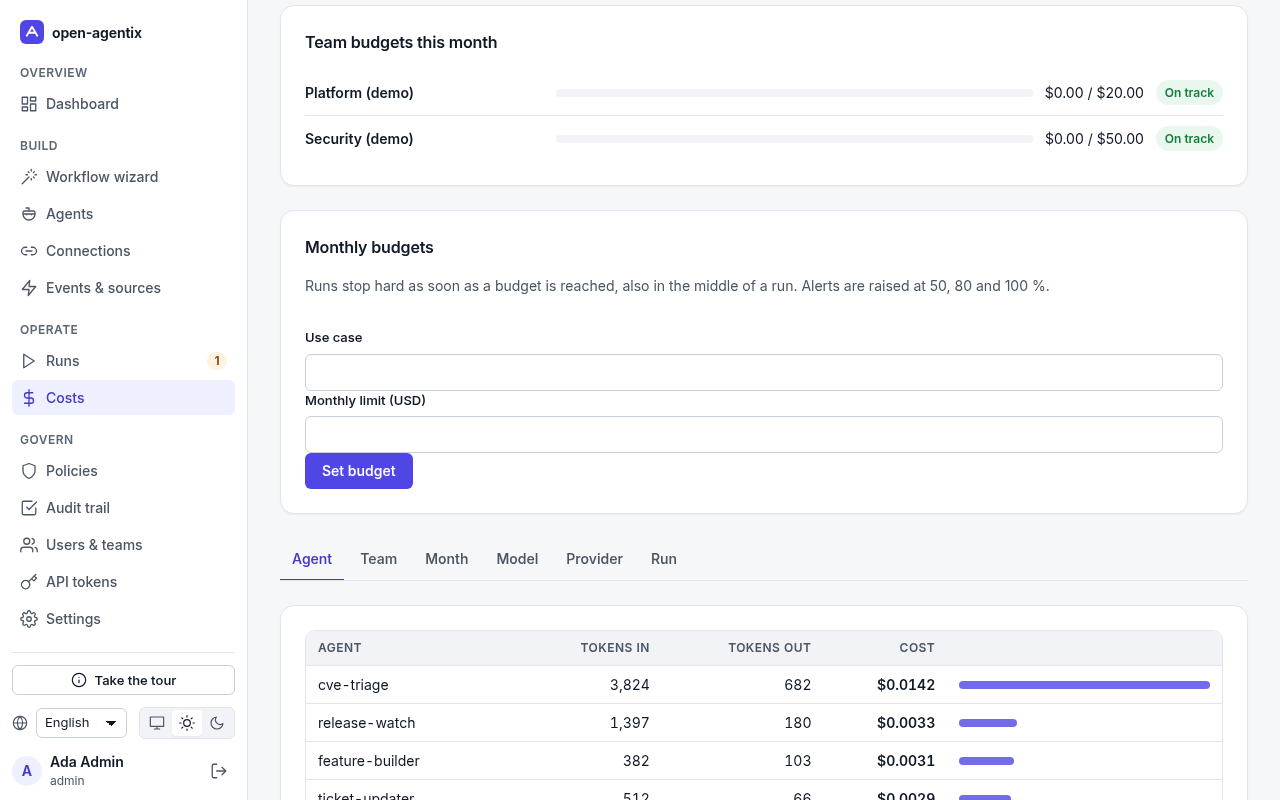Click the $0.0142 cost value
Screen dimensions: 1280x800
[906, 685]
